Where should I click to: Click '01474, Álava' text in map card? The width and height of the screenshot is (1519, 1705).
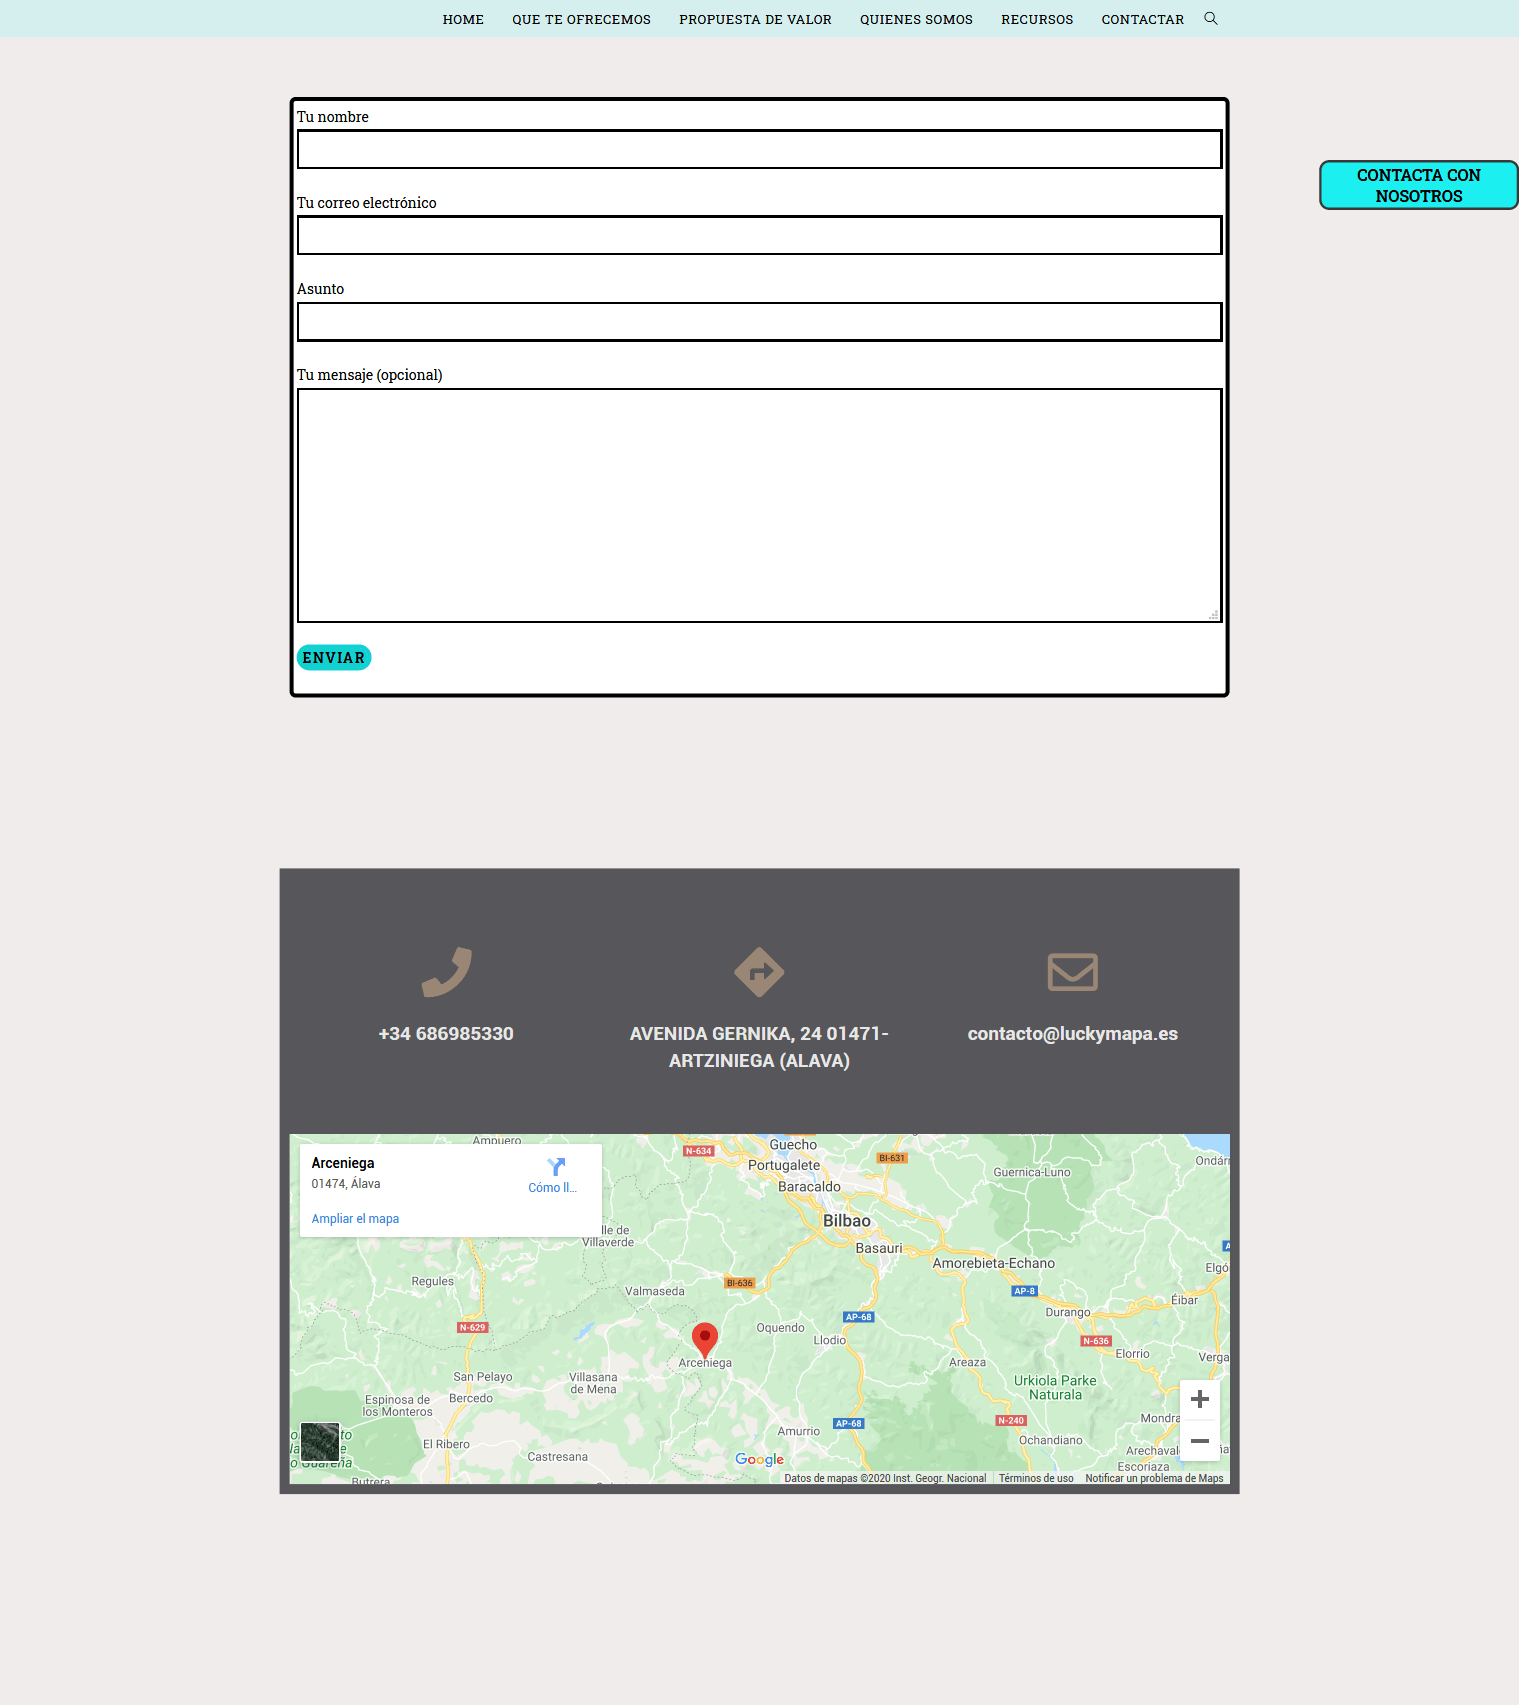pyautogui.click(x=346, y=1184)
